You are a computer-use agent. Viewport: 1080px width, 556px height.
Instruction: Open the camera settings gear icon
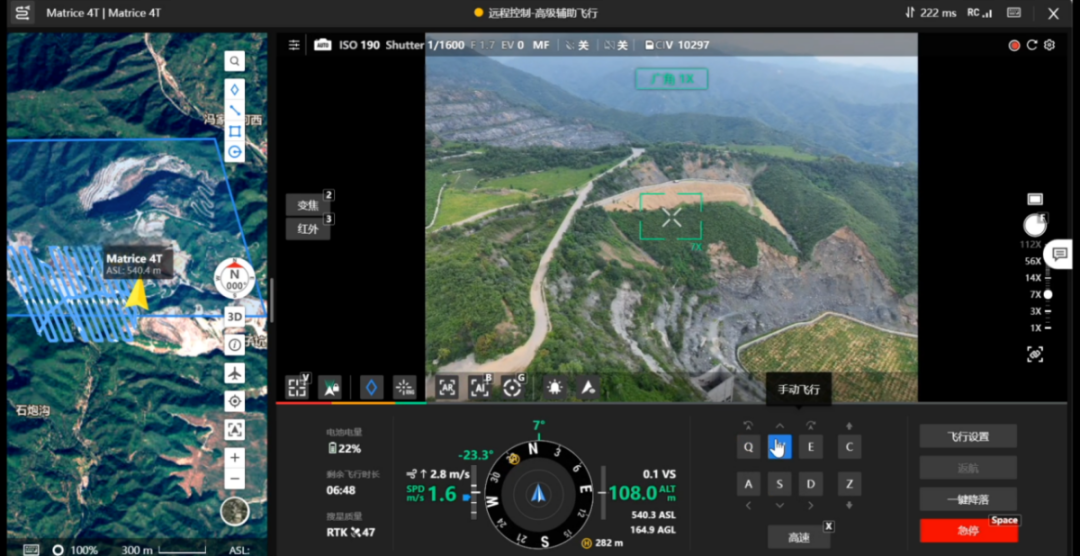click(x=1049, y=45)
